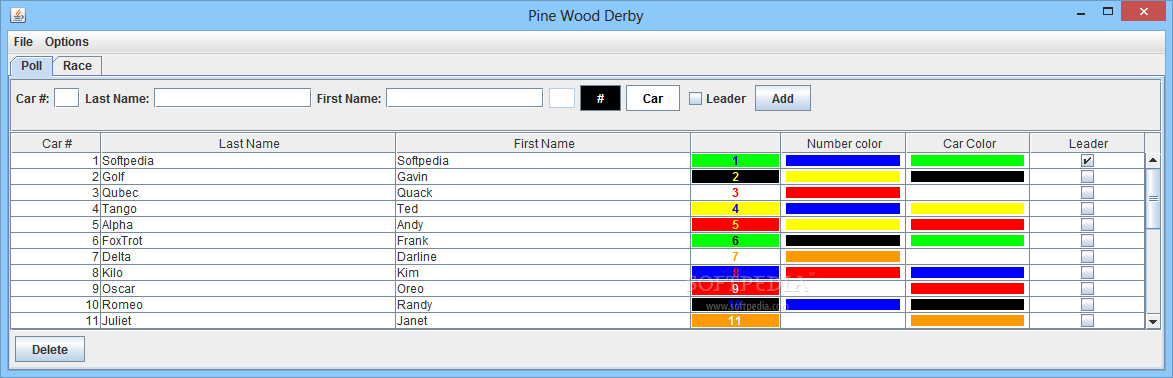Click yellow car color swatch for Tango
Screen dimensions: 1173x378
(967, 208)
